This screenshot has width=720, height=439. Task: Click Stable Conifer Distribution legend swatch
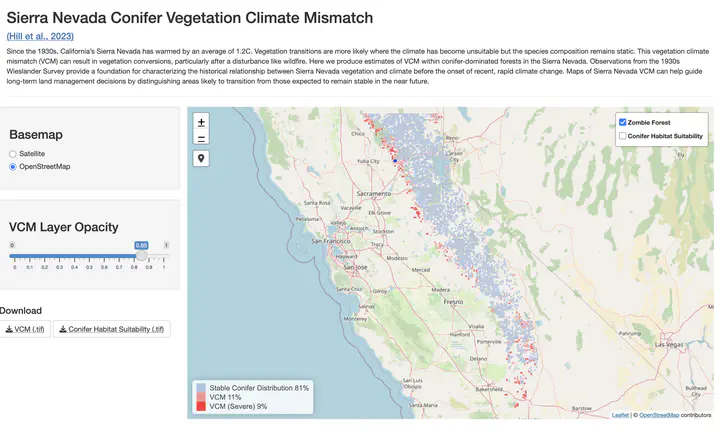[201, 388]
